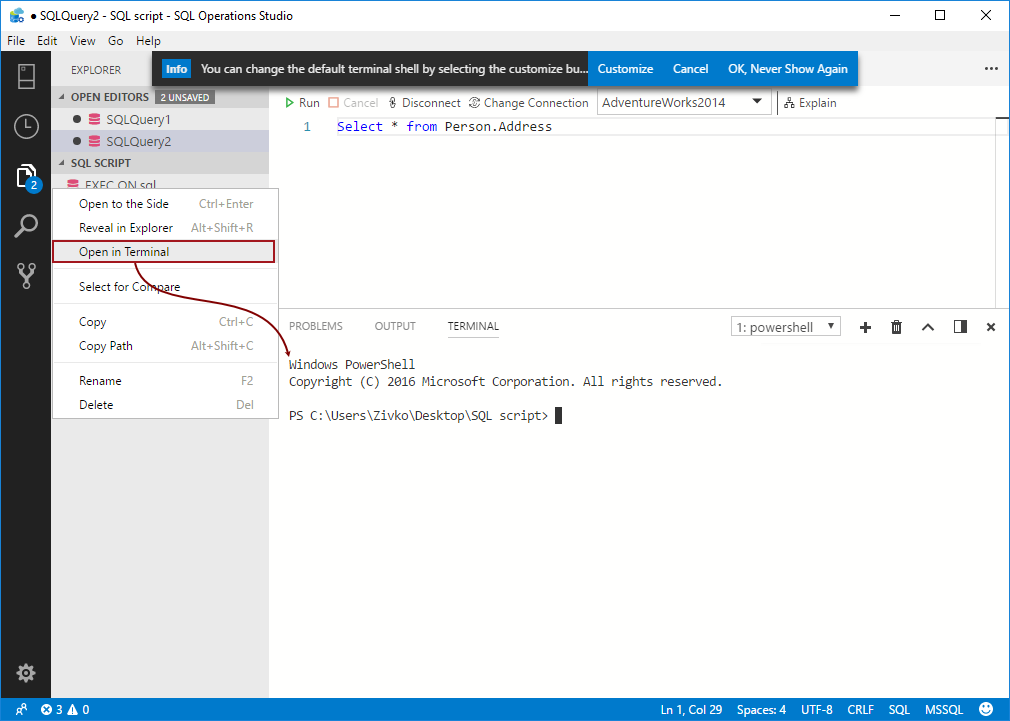Click the EXEC ON.sql file icon

tap(73, 184)
